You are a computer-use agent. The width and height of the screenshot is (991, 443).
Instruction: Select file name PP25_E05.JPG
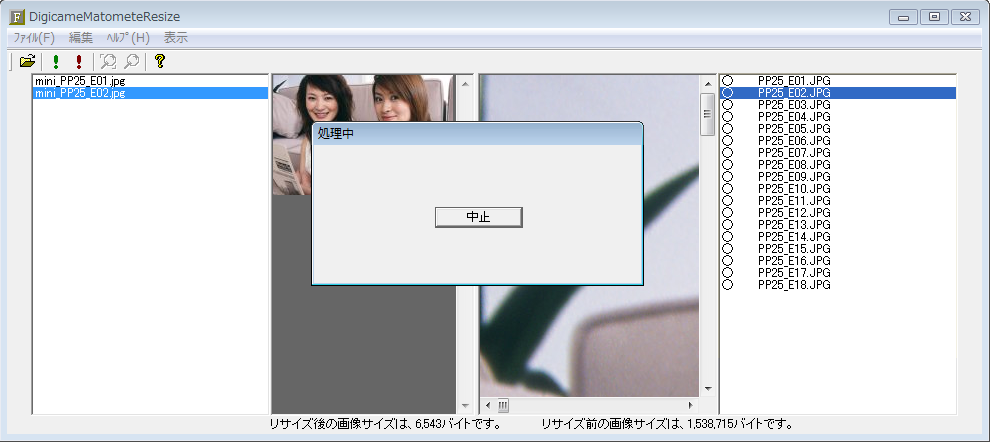[794, 129]
